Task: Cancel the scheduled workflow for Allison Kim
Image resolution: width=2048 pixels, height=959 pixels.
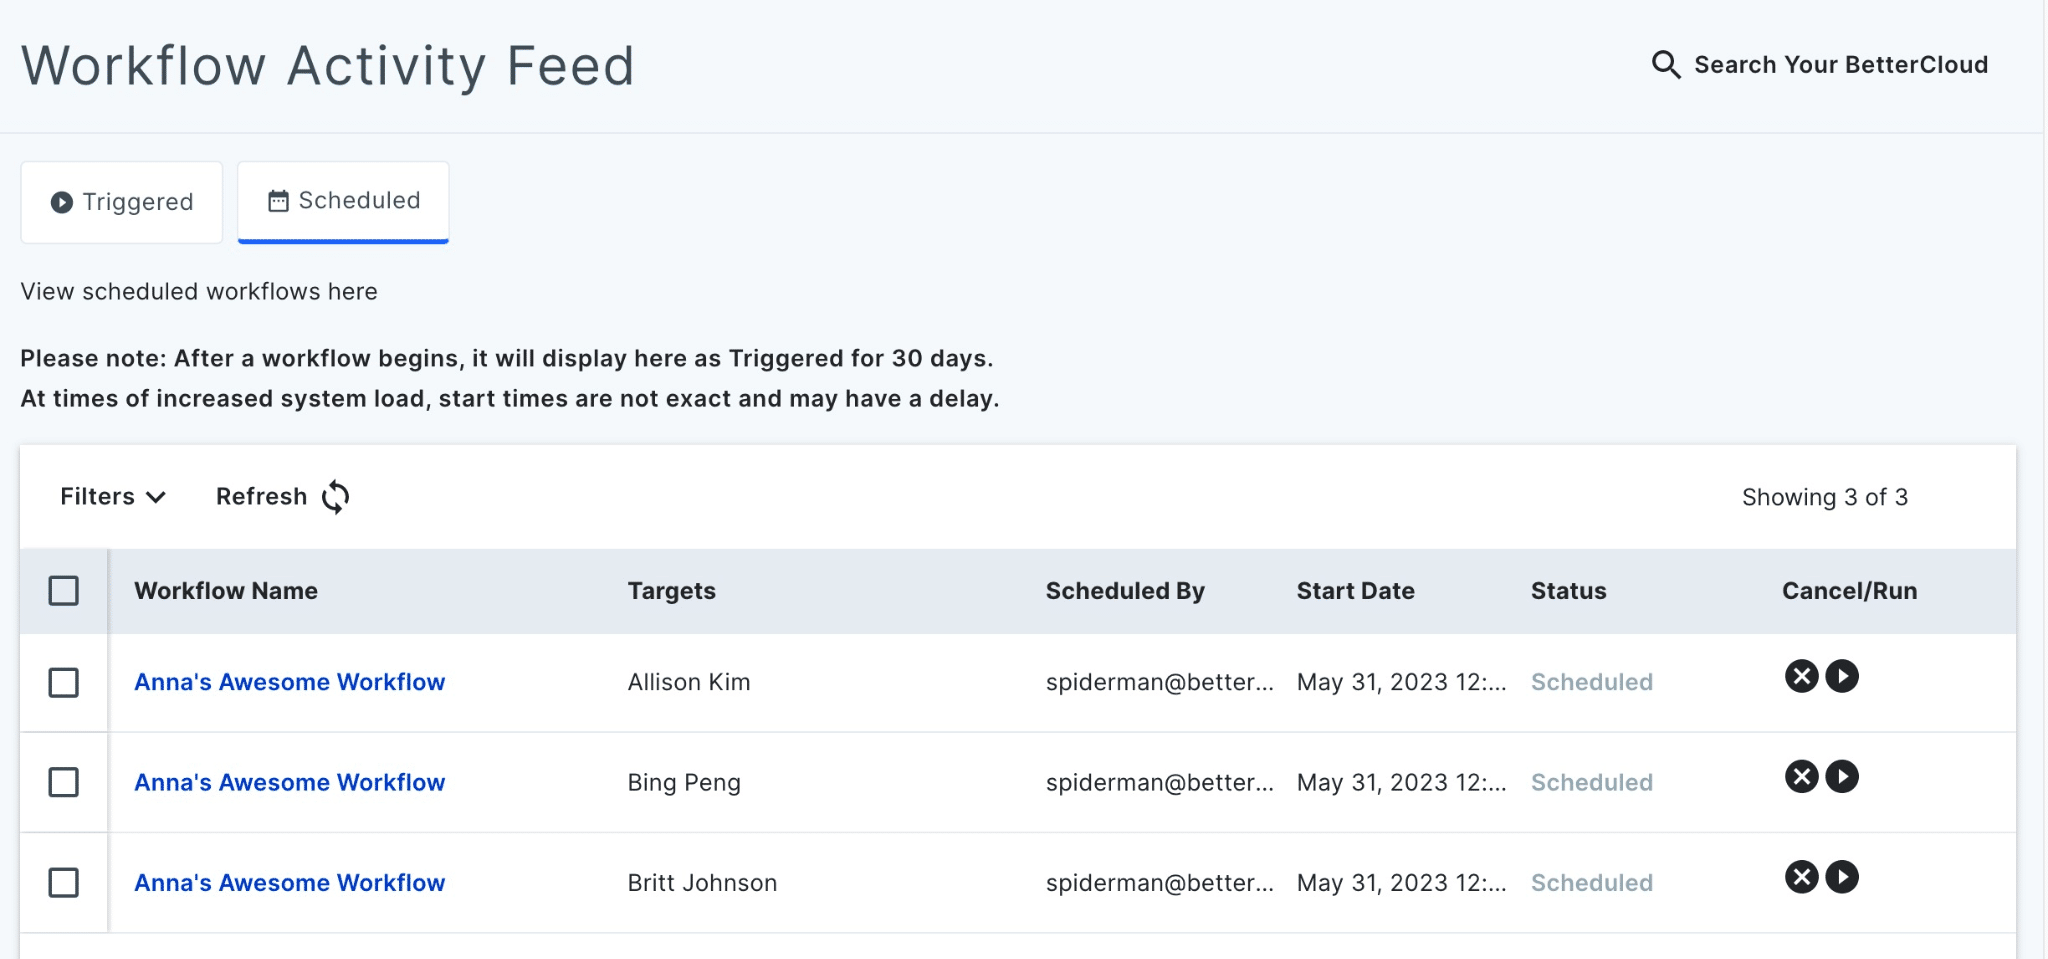Action: [1800, 676]
